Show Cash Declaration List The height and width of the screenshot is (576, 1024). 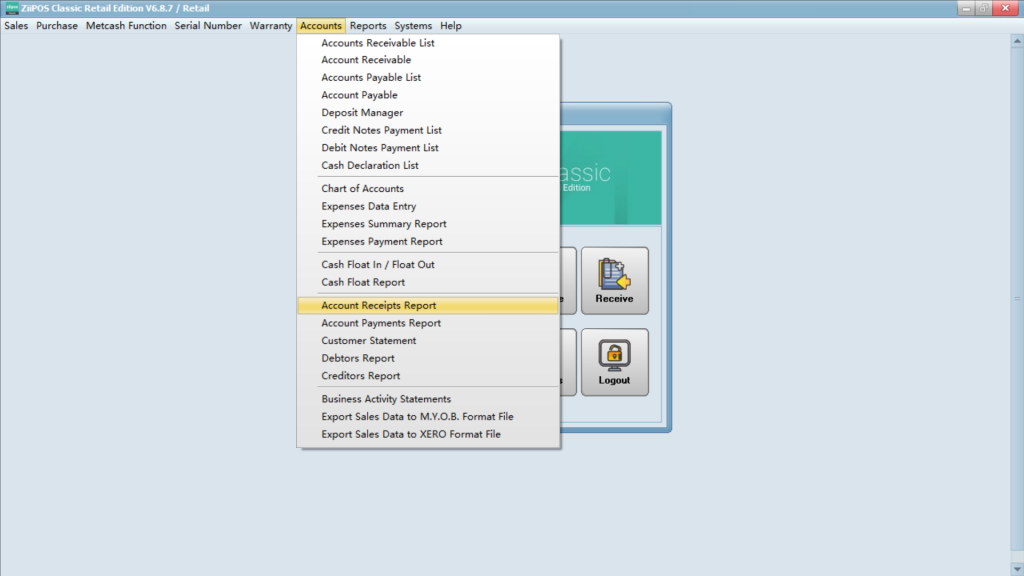pos(428,165)
